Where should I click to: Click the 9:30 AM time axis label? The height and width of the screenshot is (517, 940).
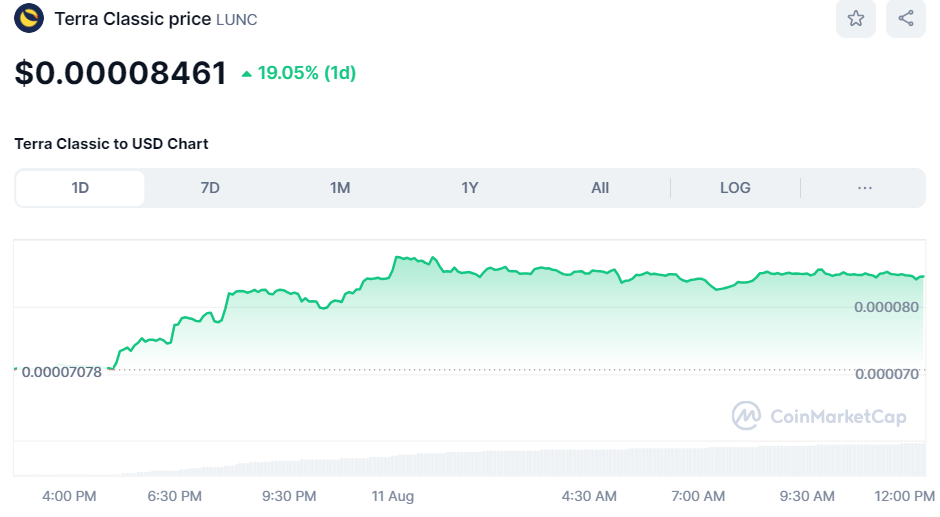pos(807,497)
